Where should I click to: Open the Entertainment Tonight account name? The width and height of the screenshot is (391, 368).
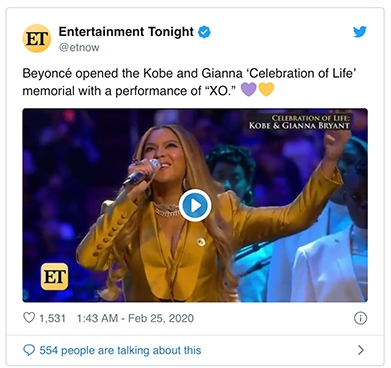coord(126,32)
